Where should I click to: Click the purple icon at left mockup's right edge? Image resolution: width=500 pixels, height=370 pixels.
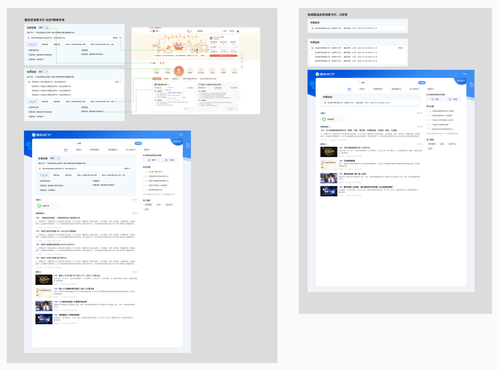[x=188, y=145]
